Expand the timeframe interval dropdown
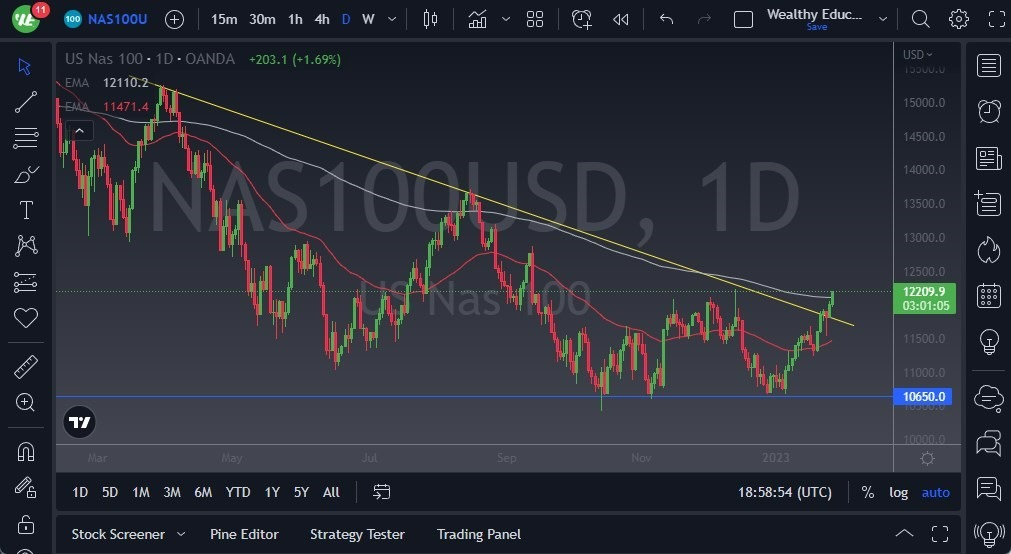Image resolution: width=1011 pixels, height=554 pixels. [x=392, y=19]
